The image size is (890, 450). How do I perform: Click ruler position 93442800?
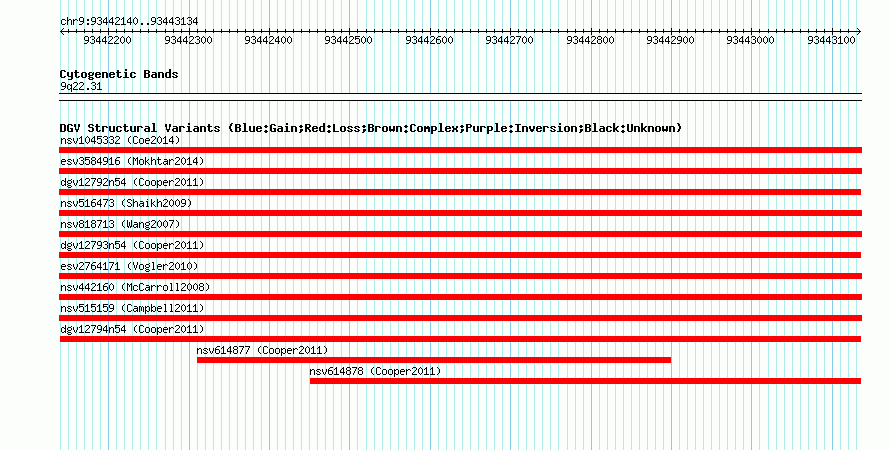click(590, 40)
